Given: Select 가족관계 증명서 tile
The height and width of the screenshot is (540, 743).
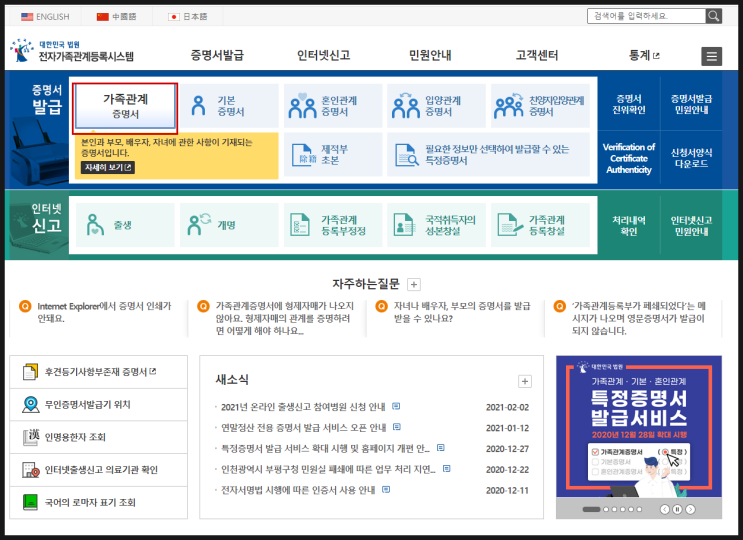Looking at the screenshot, I should coord(125,106).
